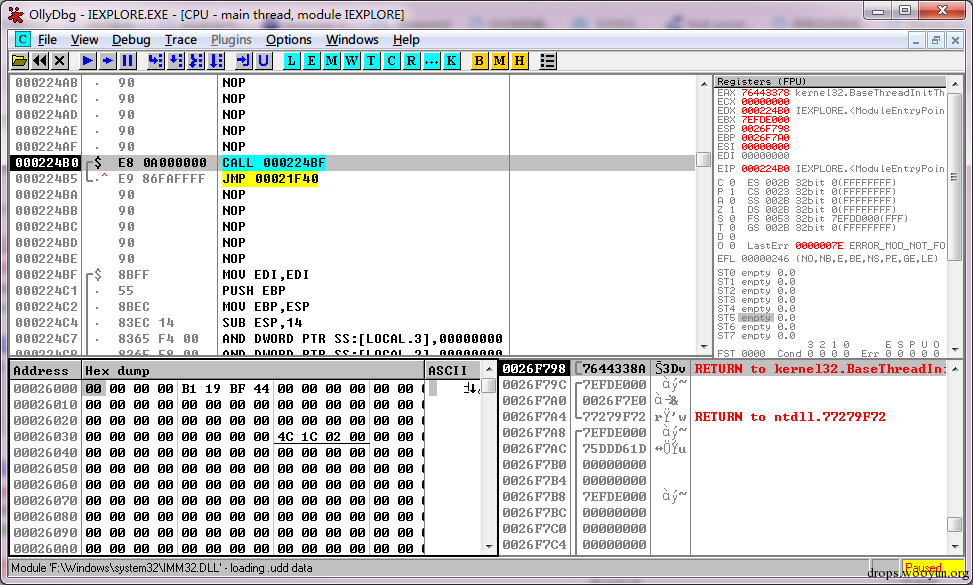Click EAX register value 76443378
This screenshot has height=585, width=973.
[765, 93]
